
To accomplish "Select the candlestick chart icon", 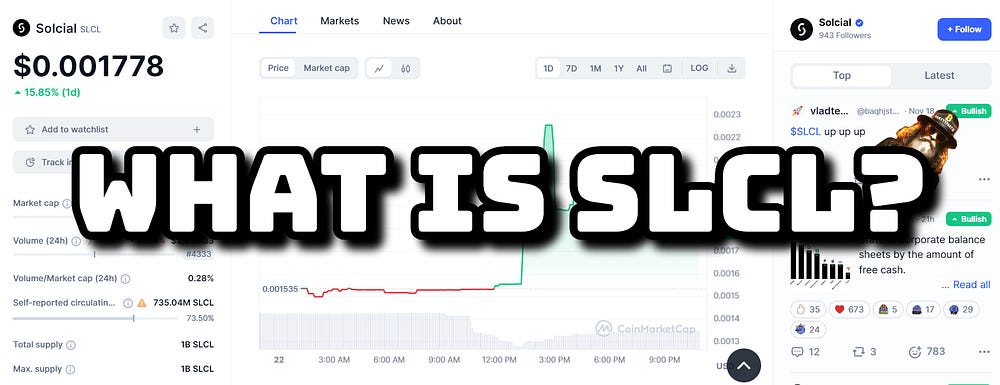I will tap(406, 68).
